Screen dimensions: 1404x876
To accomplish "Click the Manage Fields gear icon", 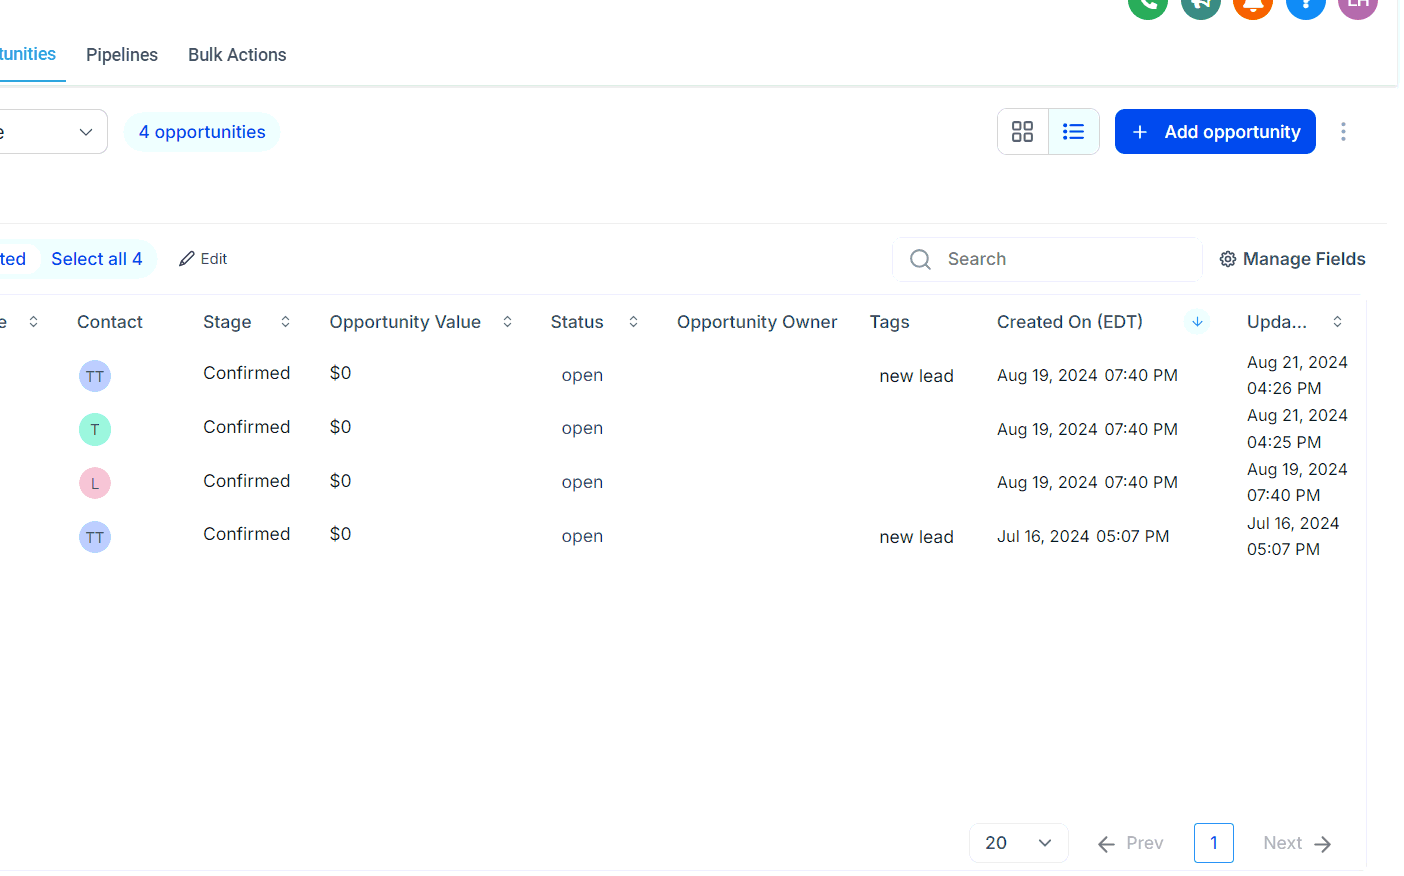I will [1228, 260].
